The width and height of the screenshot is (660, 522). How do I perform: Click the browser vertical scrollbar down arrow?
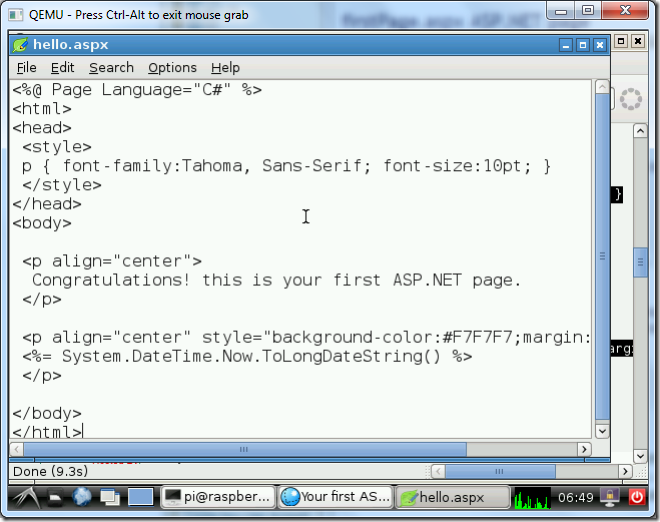(640, 456)
